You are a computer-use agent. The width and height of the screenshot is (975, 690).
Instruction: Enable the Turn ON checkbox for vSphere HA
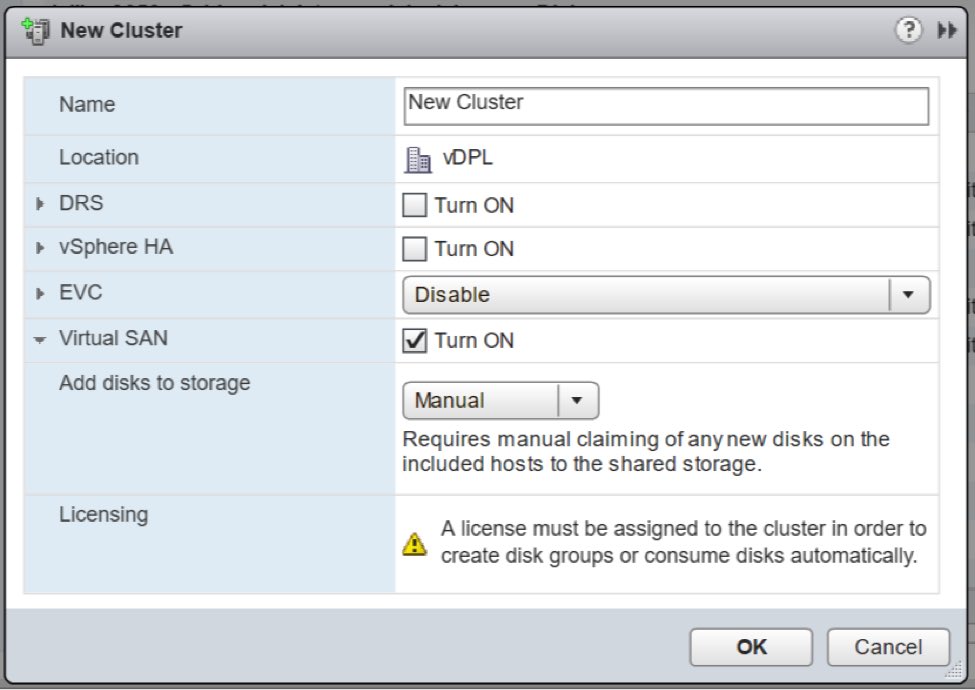click(x=415, y=249)
